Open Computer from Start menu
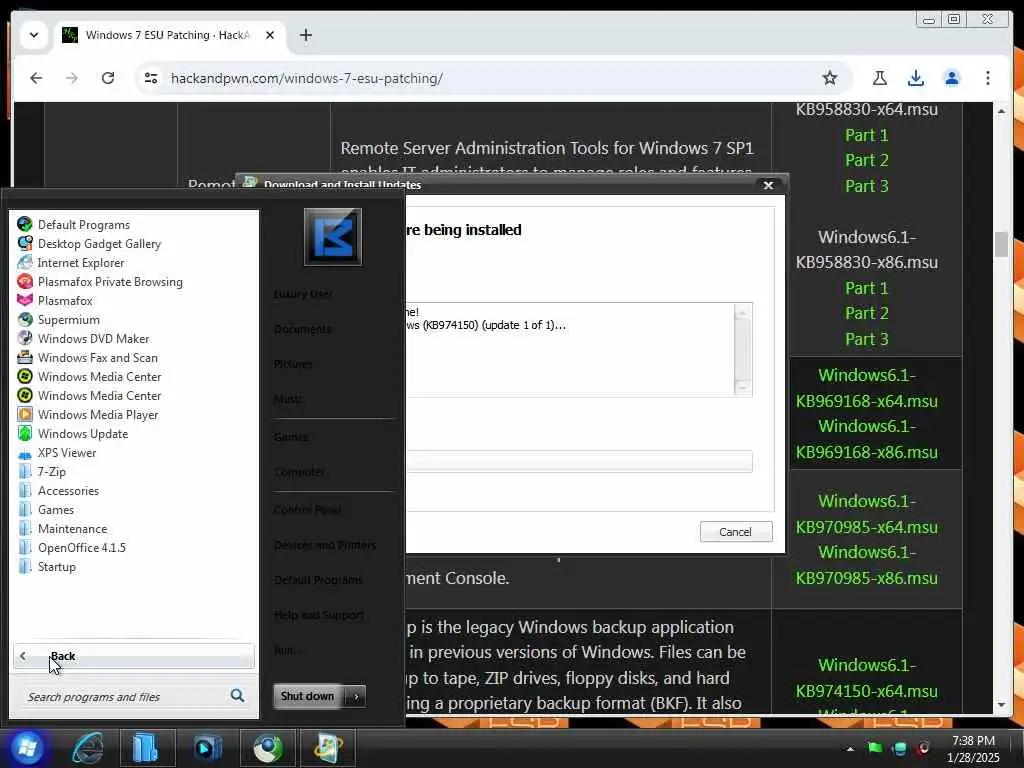Viewport: 1024px width, 768px height. tap(299, 472)
